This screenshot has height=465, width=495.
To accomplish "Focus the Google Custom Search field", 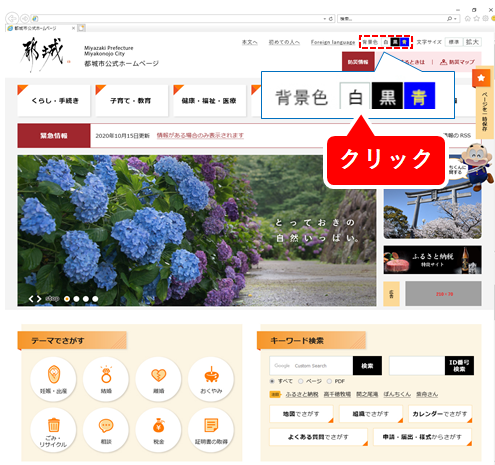I will pos(311,366).
